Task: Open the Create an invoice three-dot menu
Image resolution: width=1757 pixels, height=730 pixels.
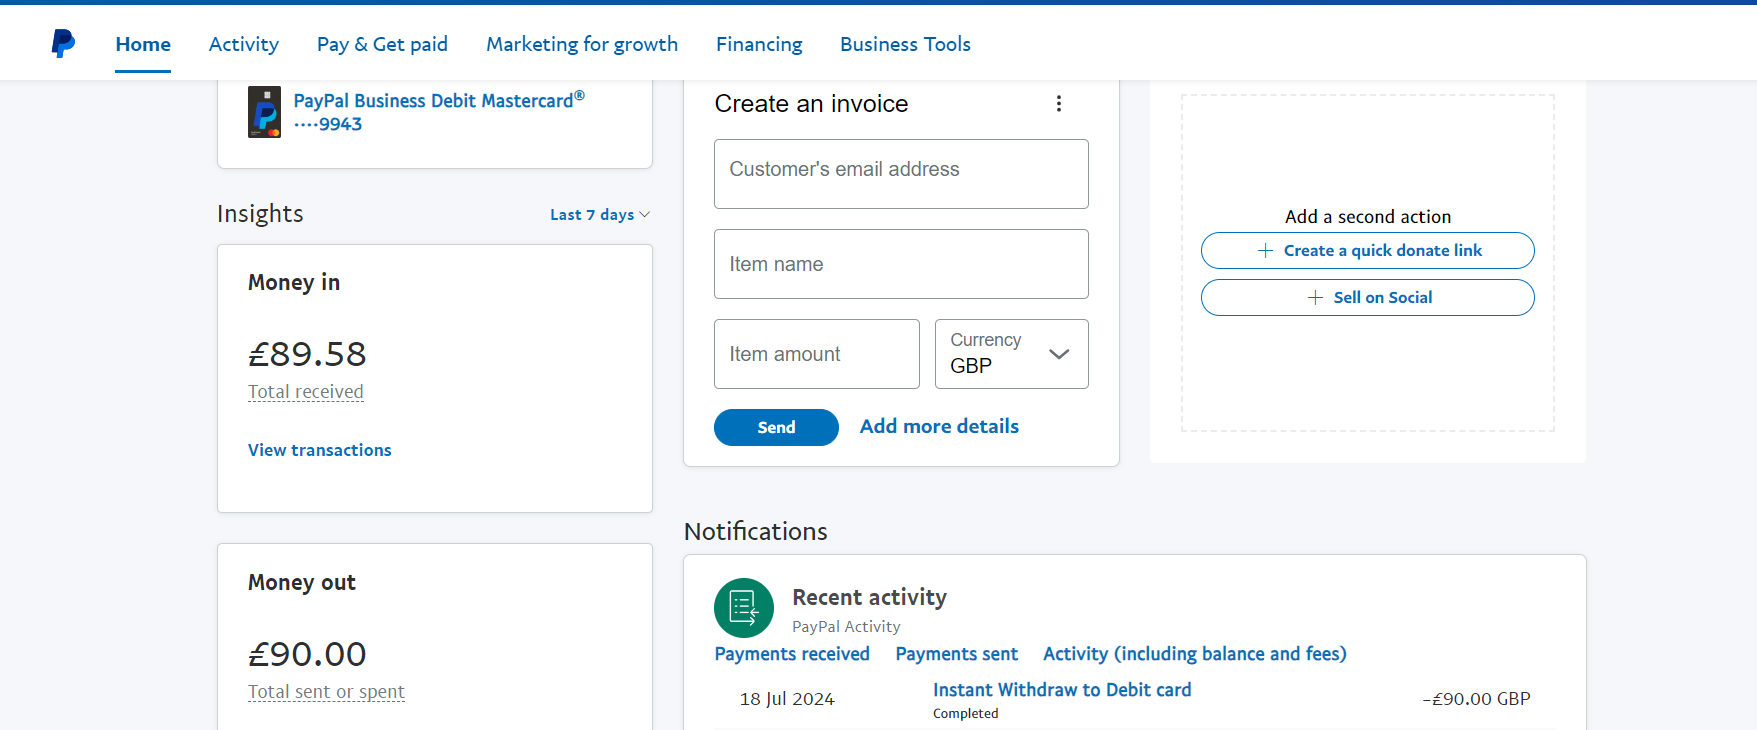Action: tap(1059, 104)
